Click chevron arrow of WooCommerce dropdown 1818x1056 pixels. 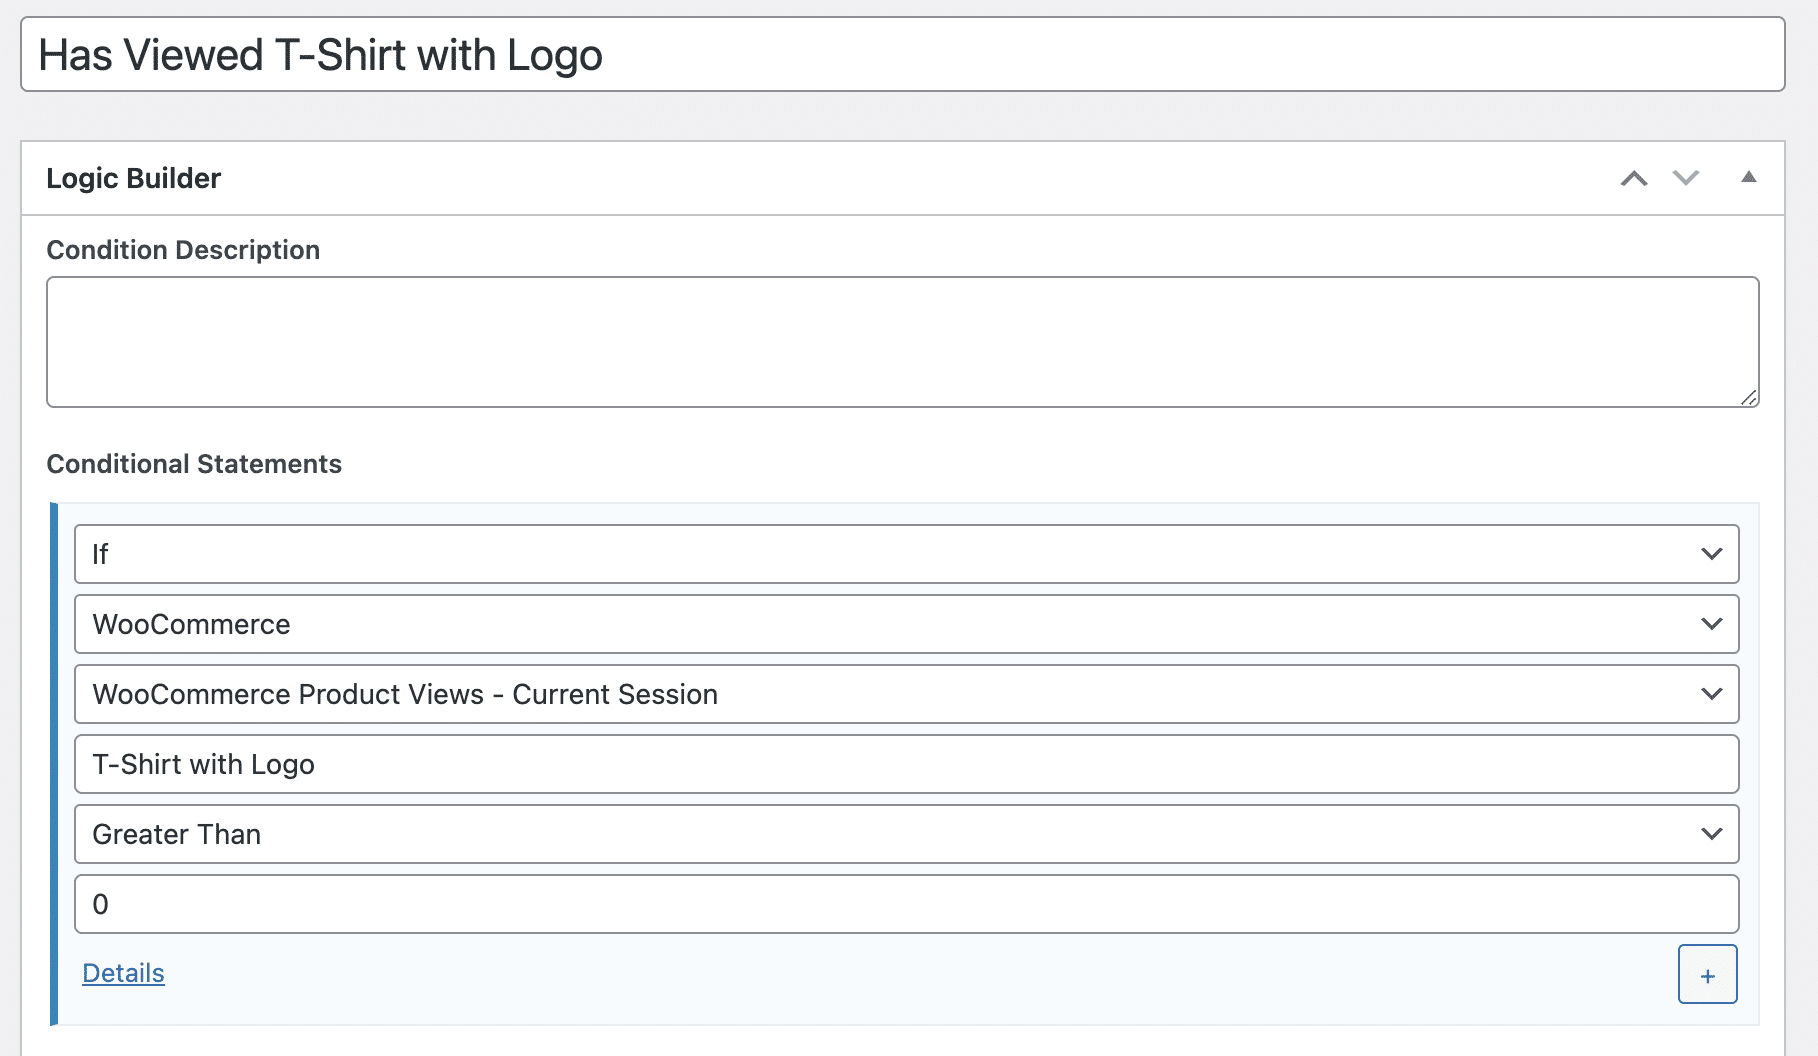coord(1711,624)
